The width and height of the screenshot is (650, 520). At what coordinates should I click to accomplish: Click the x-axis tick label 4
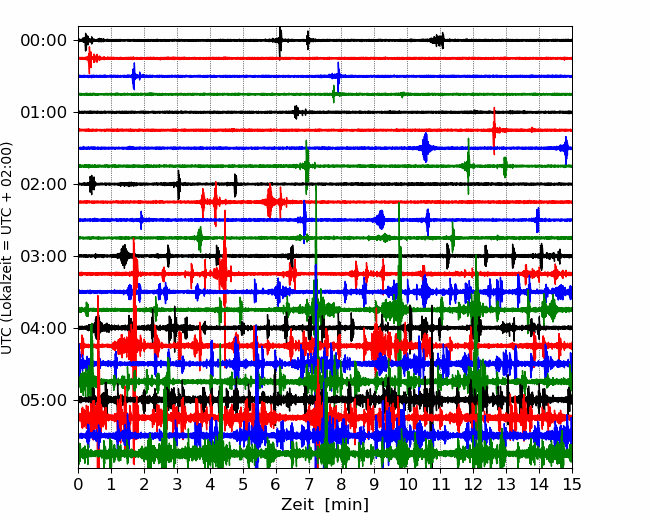click(x=210, y=484)
